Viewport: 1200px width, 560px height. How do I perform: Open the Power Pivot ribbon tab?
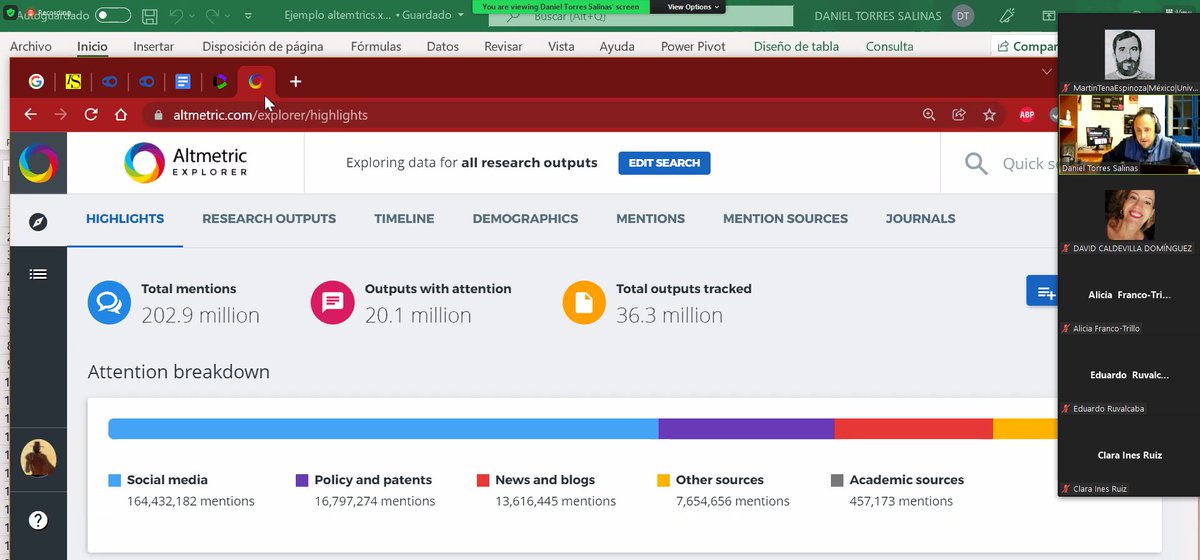[x=695, y=46]
